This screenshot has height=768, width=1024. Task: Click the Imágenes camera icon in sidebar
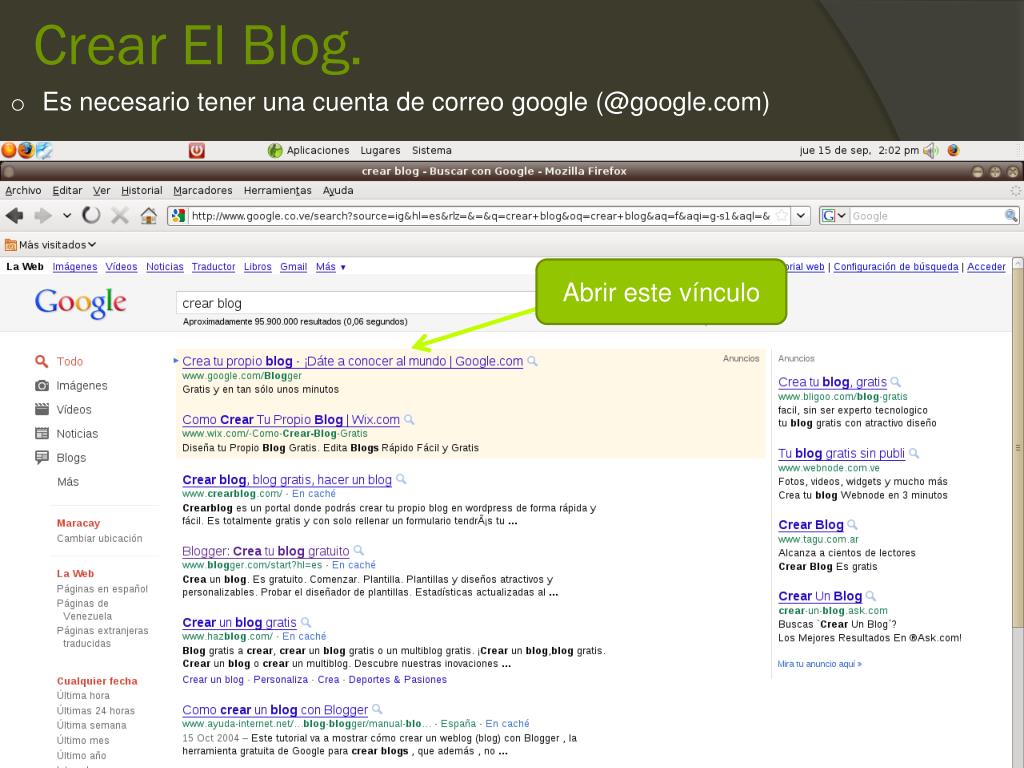(x=42, y=385)
